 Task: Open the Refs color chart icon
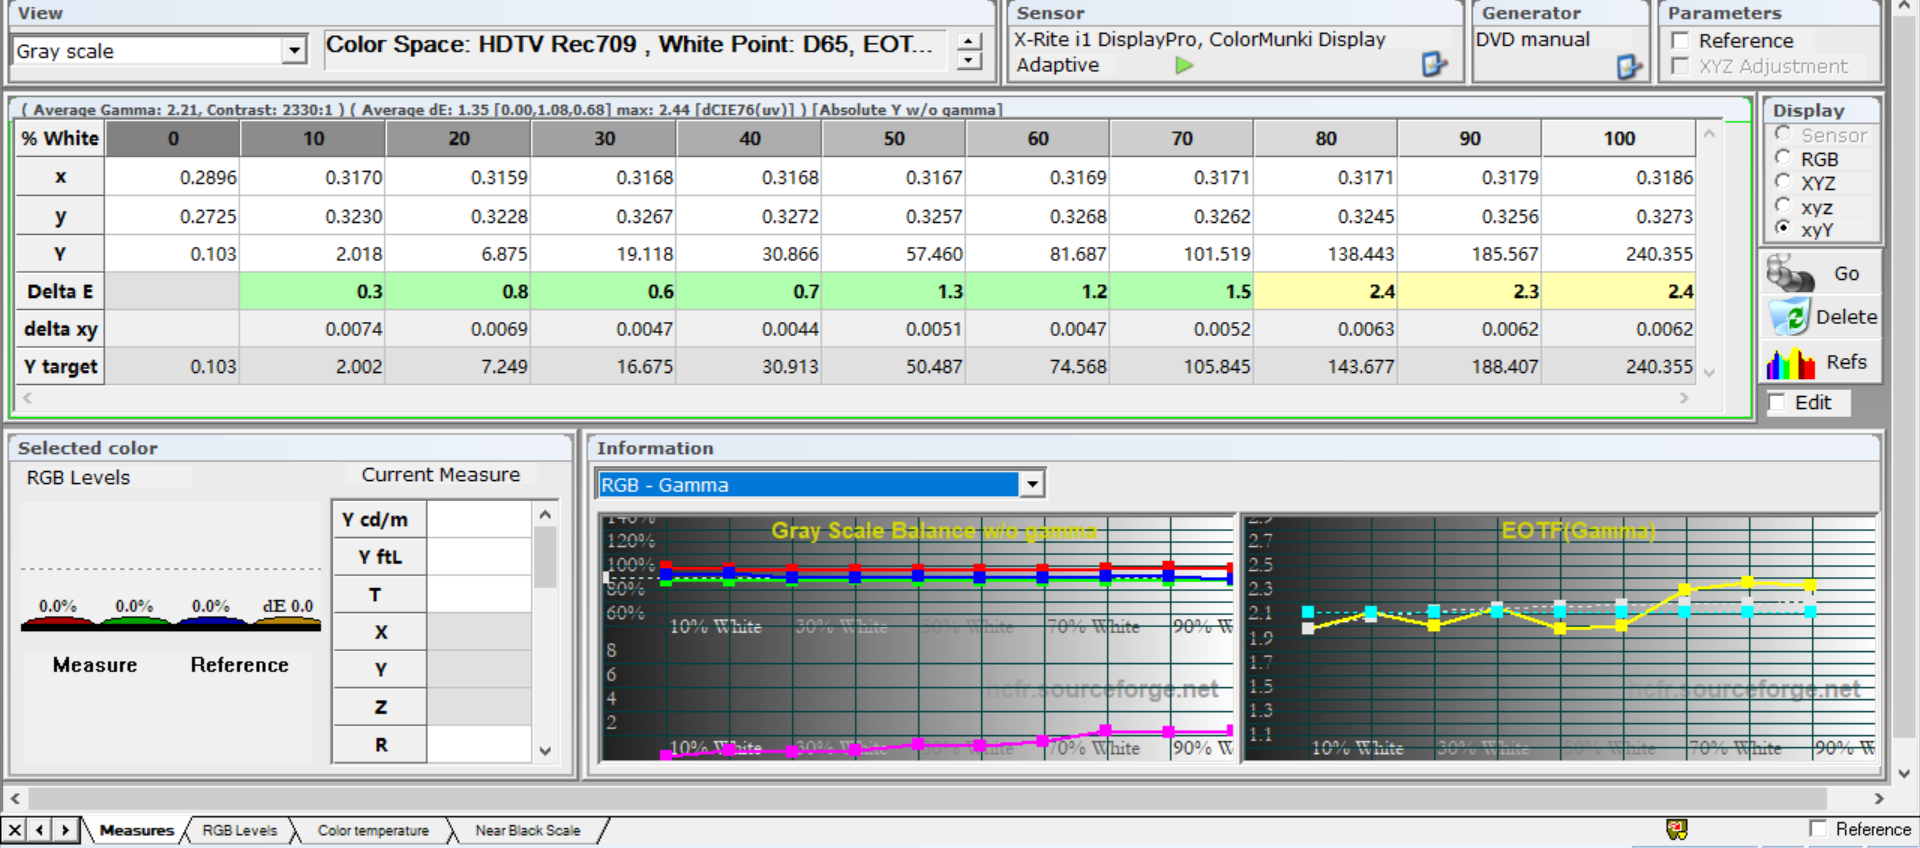pos(1790,362)
